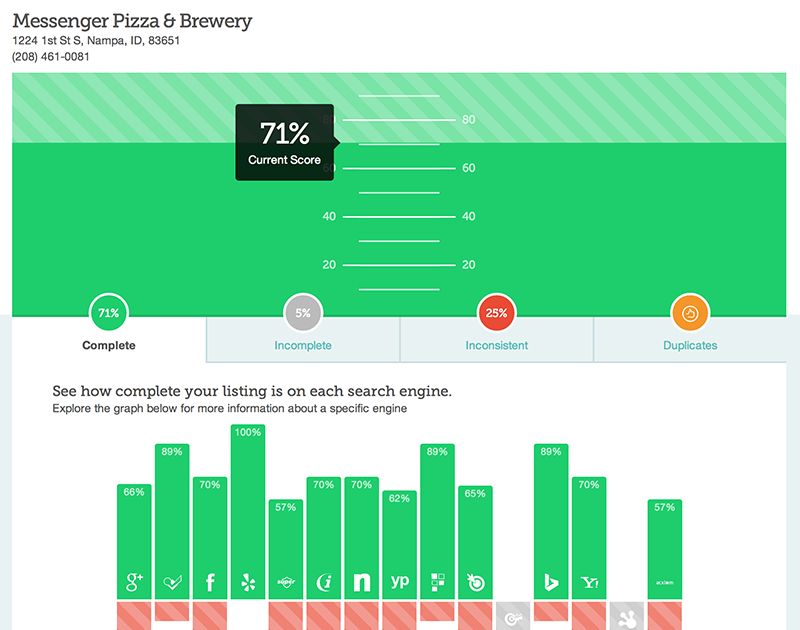Select the YP Yellow Pages icon
800x630 pixels.
(399, 581)
